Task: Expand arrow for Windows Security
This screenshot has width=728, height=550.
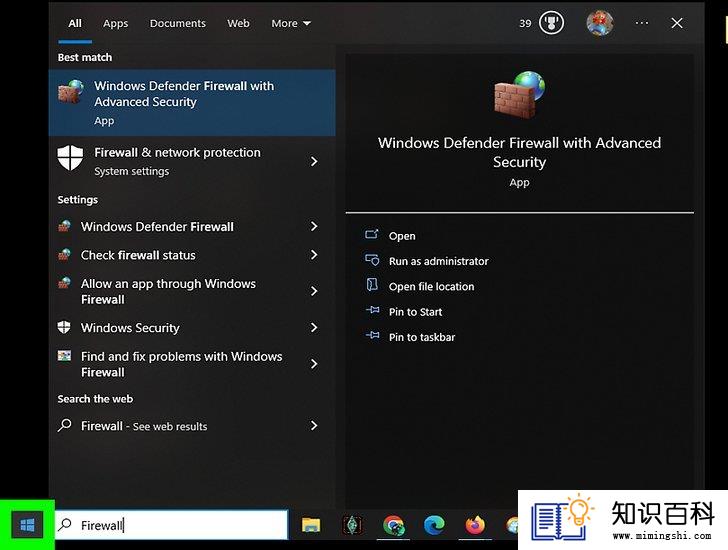Action: (x=314, y=327)
